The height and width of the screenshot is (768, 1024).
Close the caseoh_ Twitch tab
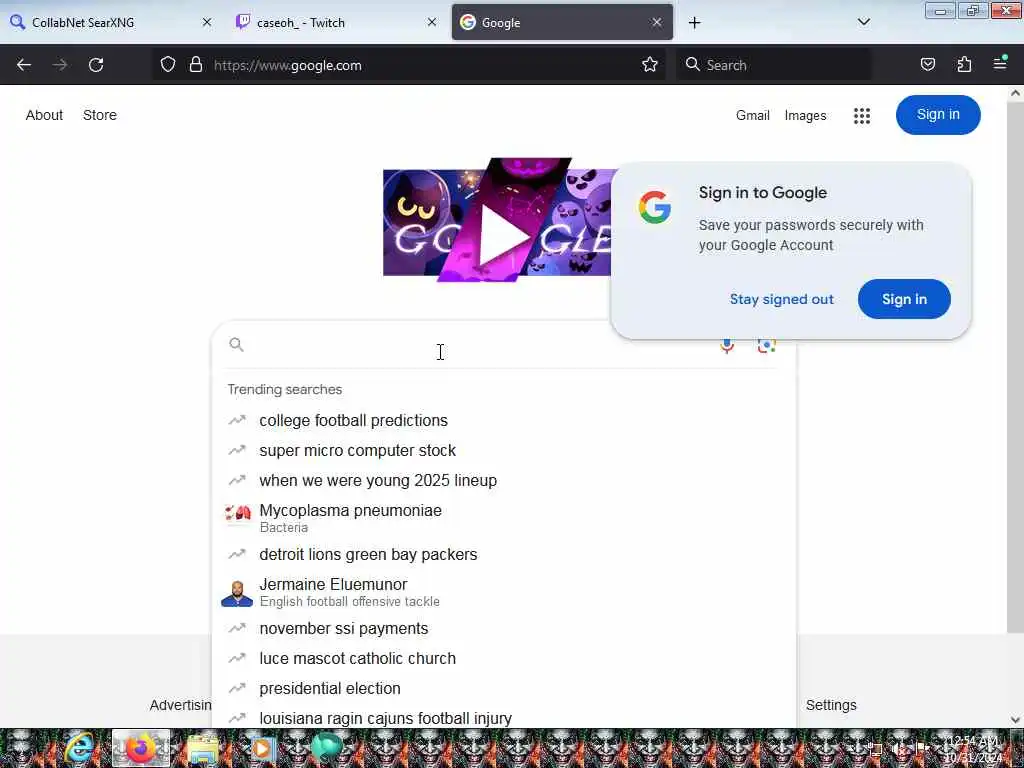pos(432,22)
